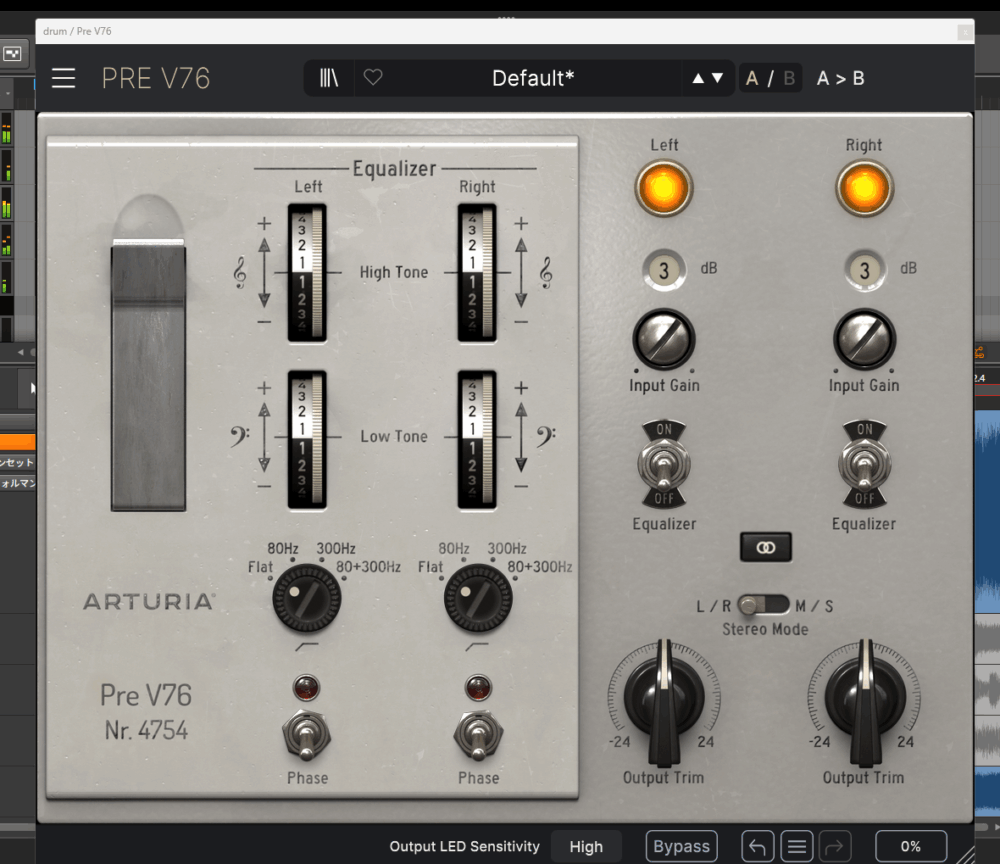Redo with the right curved arrow icon
Screen dimensions: 1000x864
click(835, 847)
